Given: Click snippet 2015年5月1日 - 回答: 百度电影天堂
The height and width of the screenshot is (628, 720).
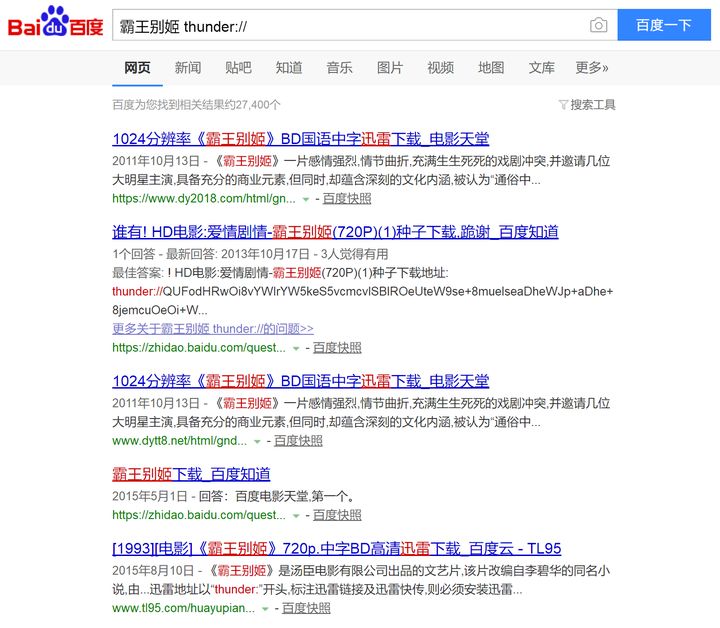Looking at the screenshot, I should [234, 496].
